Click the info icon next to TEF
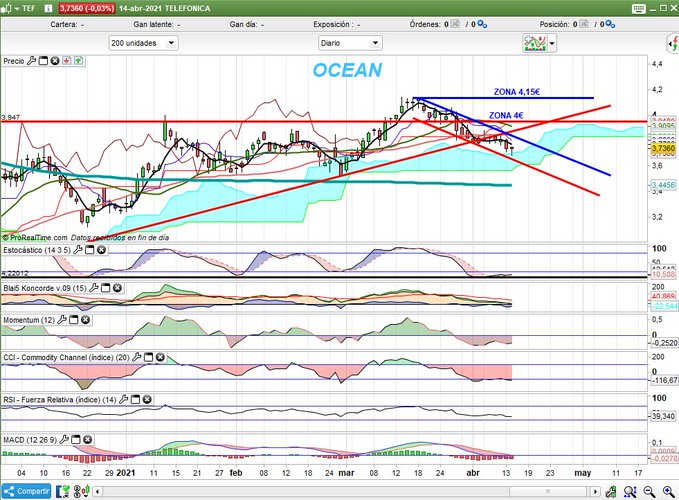679x500 pixels. 48,8
